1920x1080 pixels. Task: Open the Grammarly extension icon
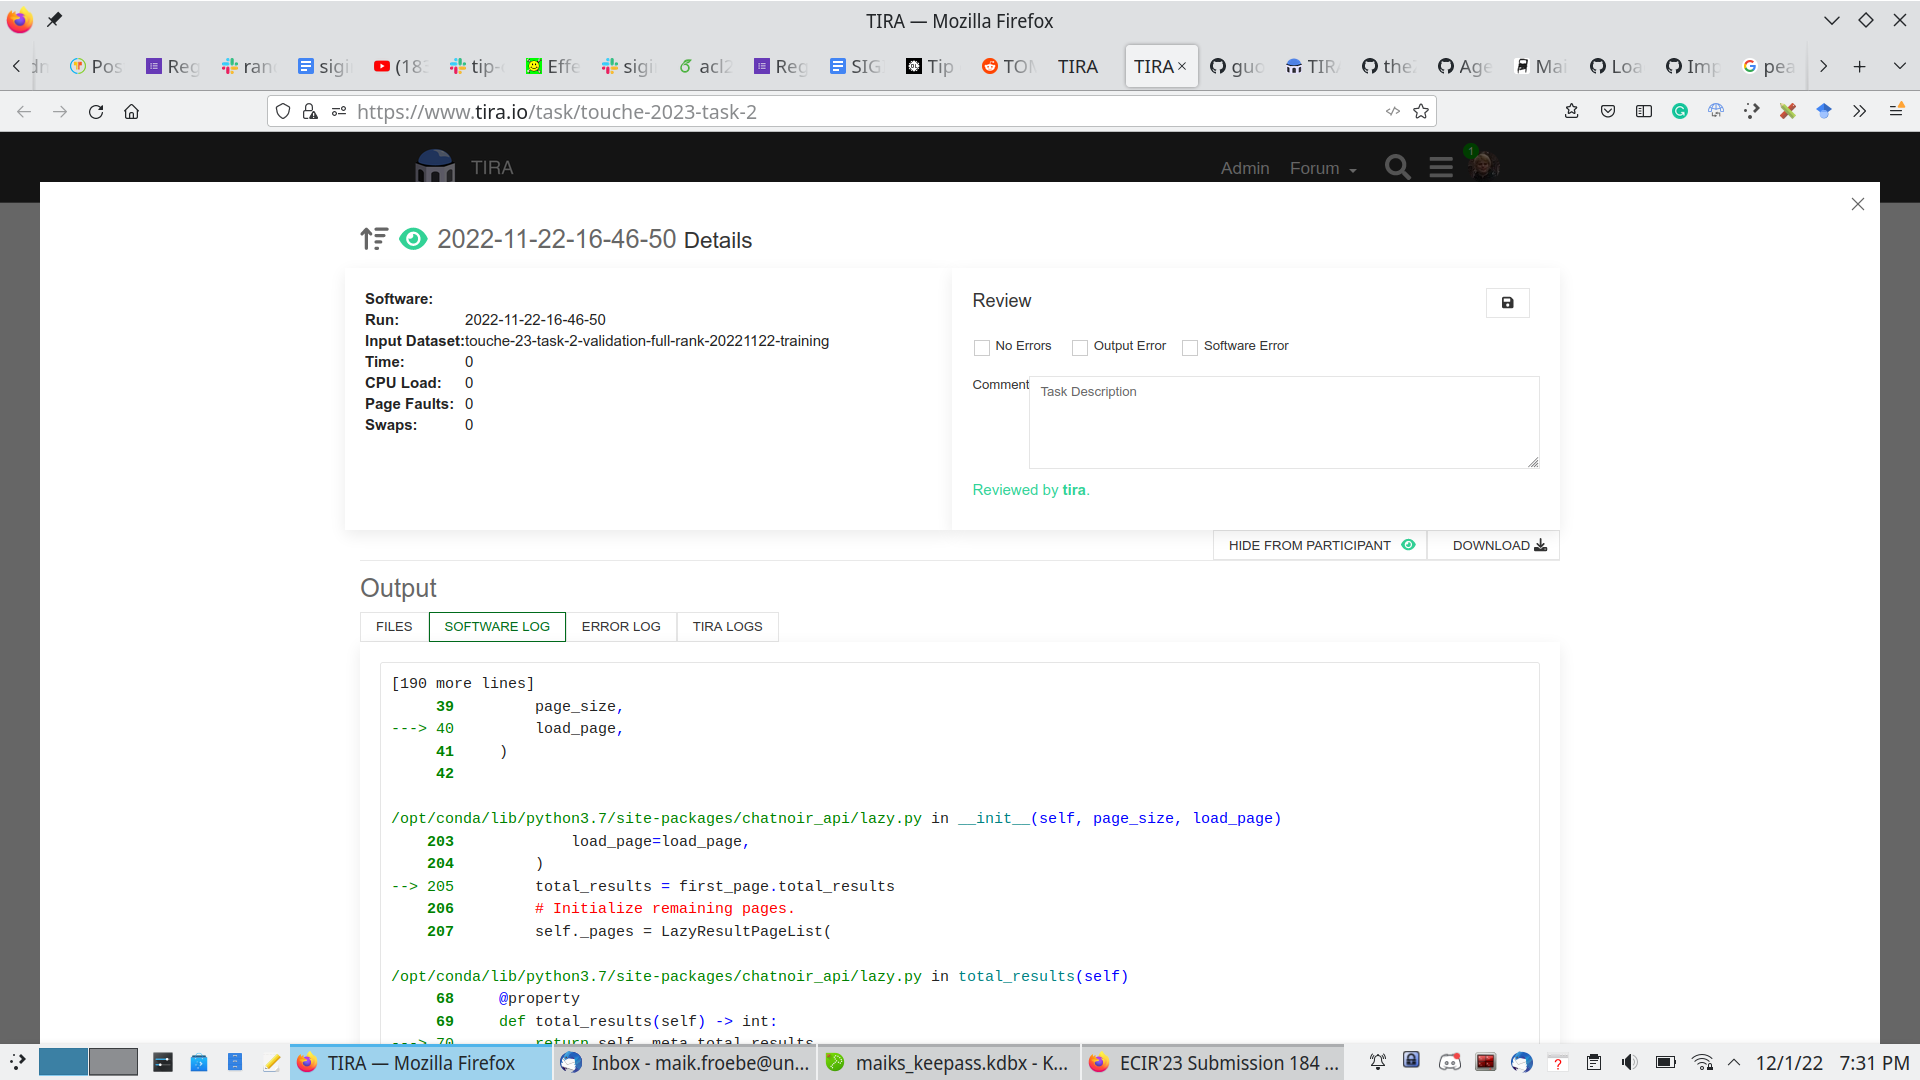coord(1681,111)
